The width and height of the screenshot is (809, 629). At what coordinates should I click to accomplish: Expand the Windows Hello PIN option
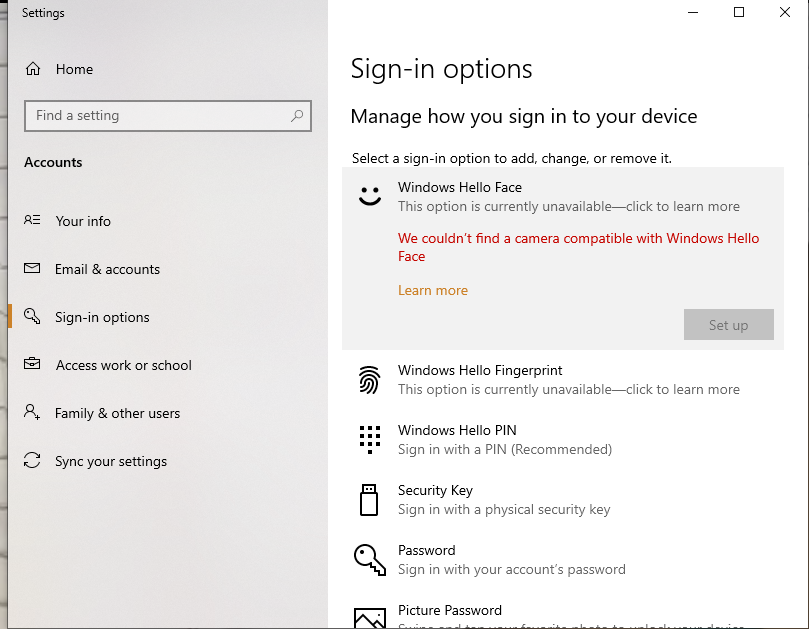[562, 440]
